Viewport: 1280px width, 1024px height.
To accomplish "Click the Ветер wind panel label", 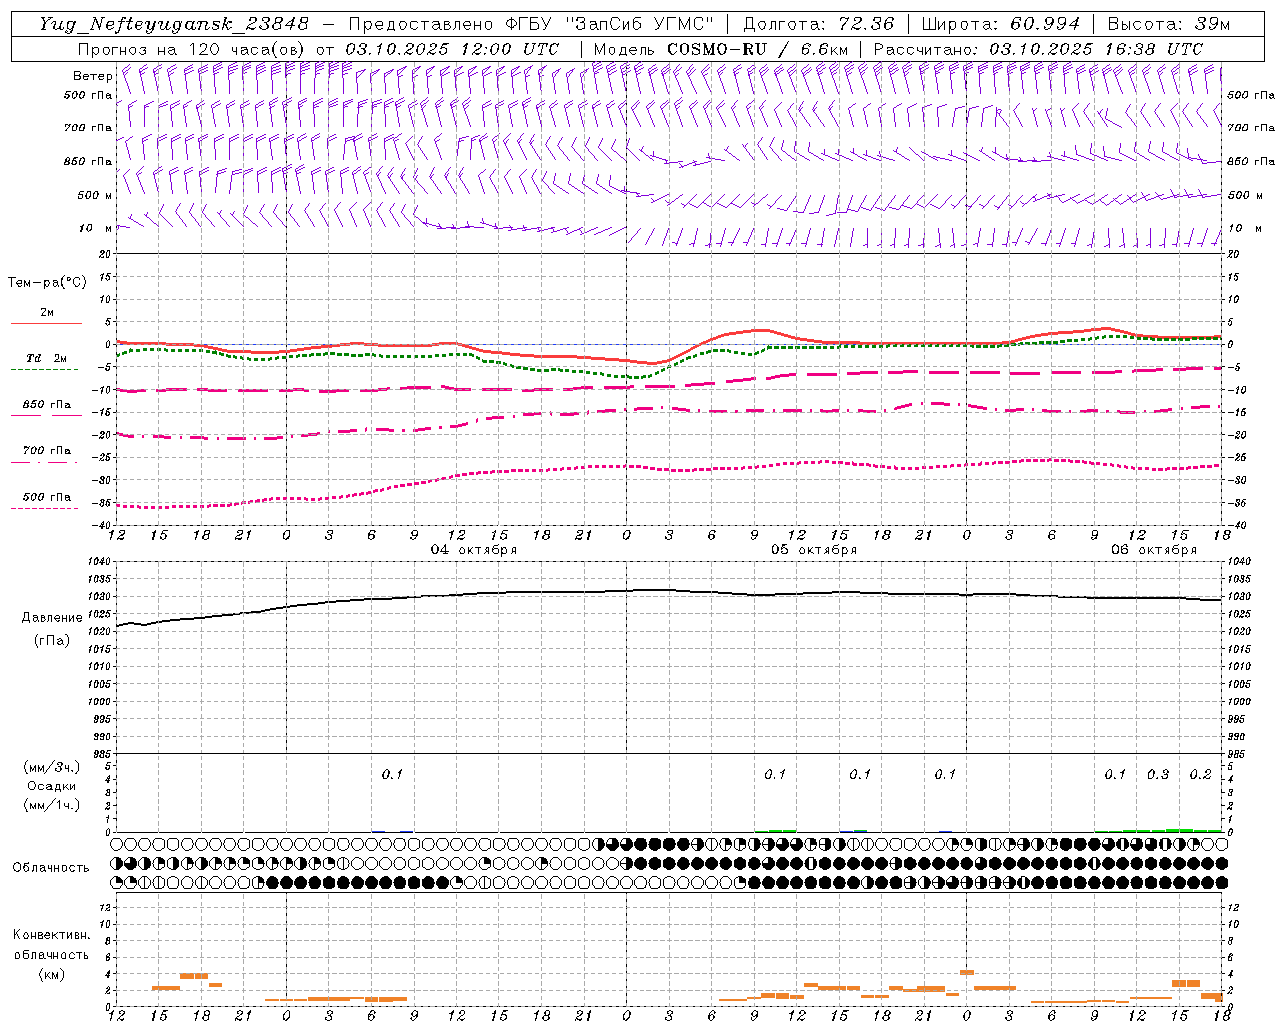I will coord(92,76).
